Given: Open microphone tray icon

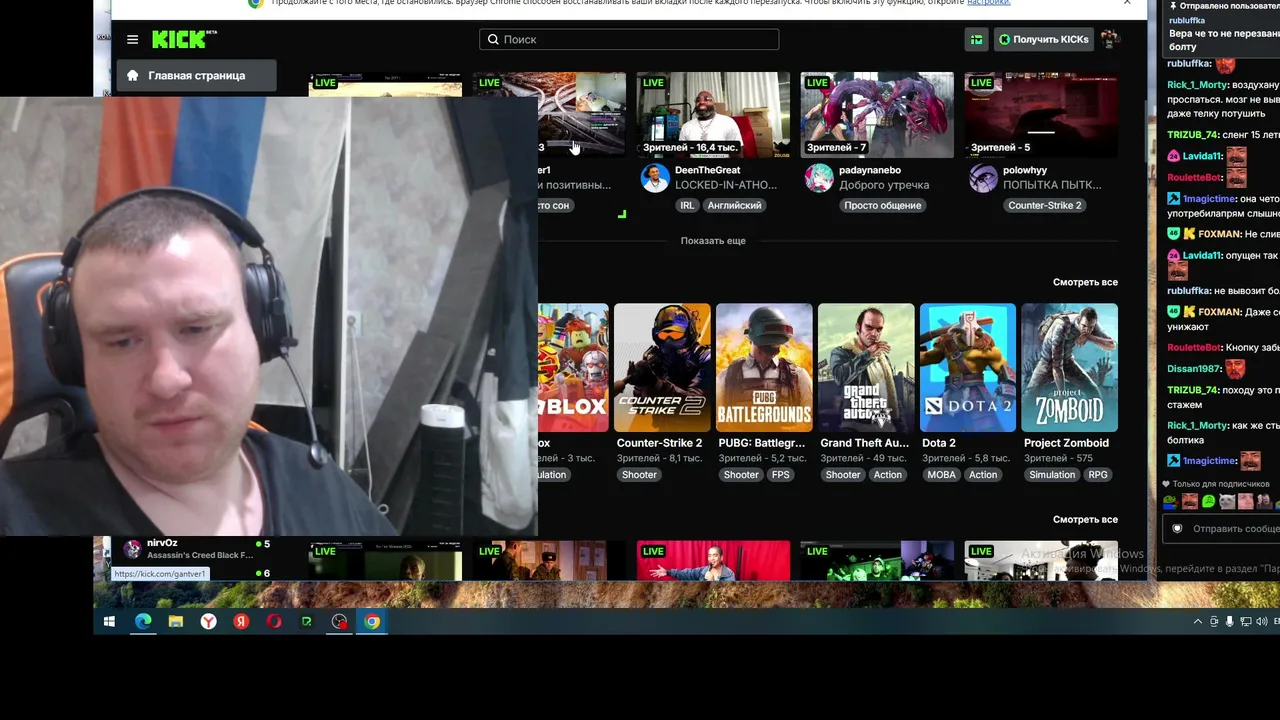Looking at the screenshot, I should (1229, 622).
